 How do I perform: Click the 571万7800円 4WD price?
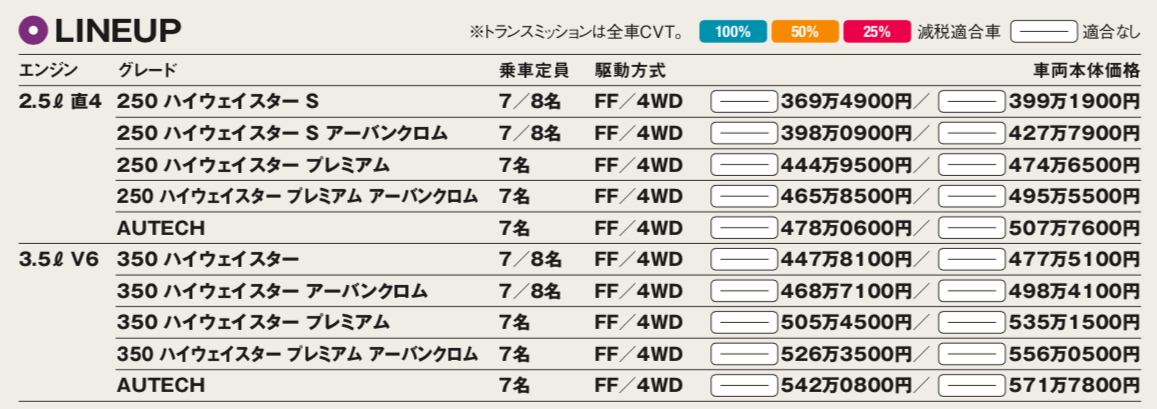point(1074,386)
